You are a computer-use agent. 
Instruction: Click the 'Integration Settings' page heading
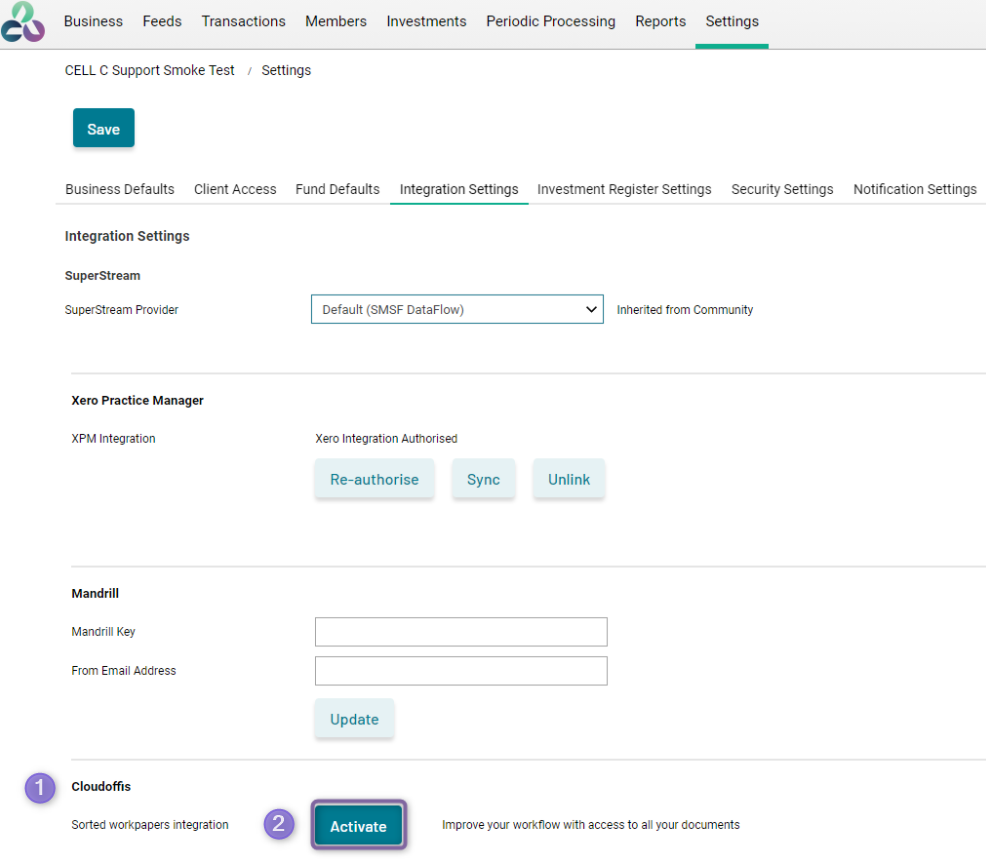pyautogui.click(x=127, y=236)
